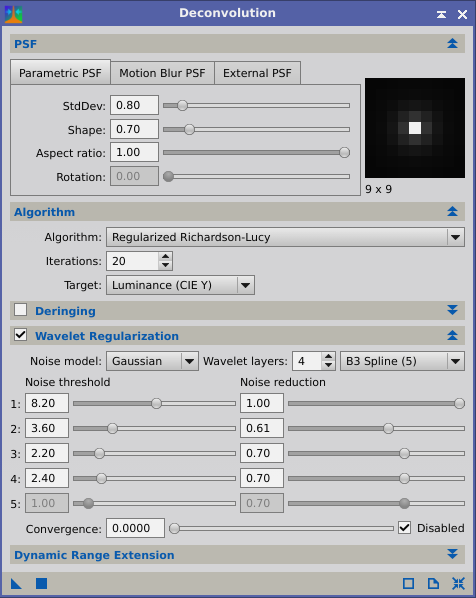Viewport: 476px width, 598px height.
Task: Click layer 1 noise reduction field 1.00
Action: 262,403
